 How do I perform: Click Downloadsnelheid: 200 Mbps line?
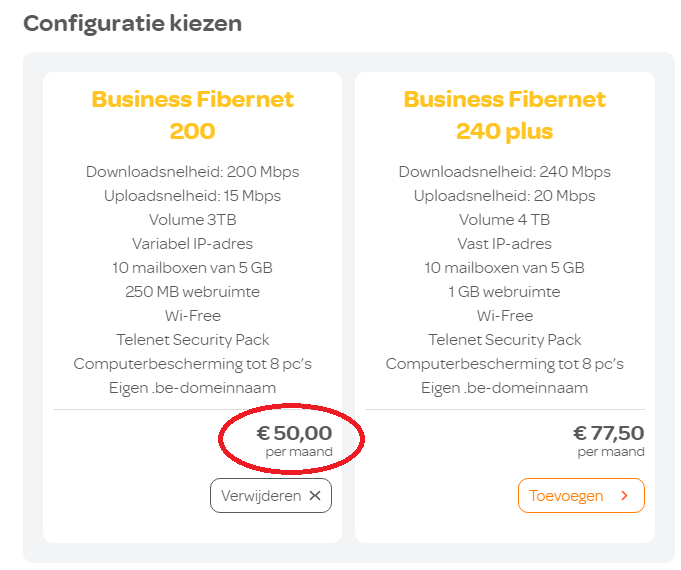point(193,172)
